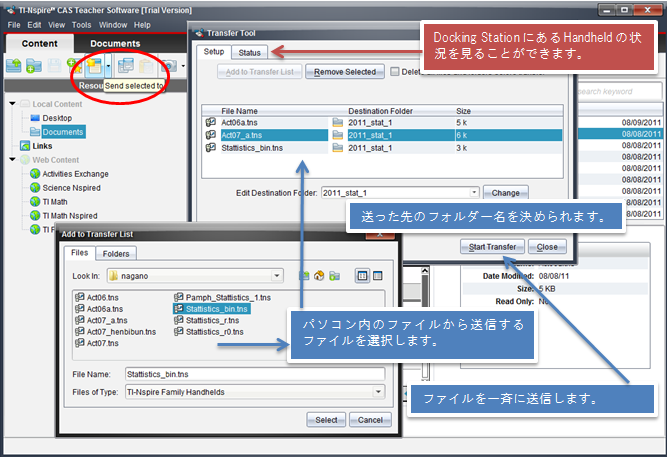Click the screen capture camera icon
Viewport: 668px width, 459px height.
coord(169,66)
